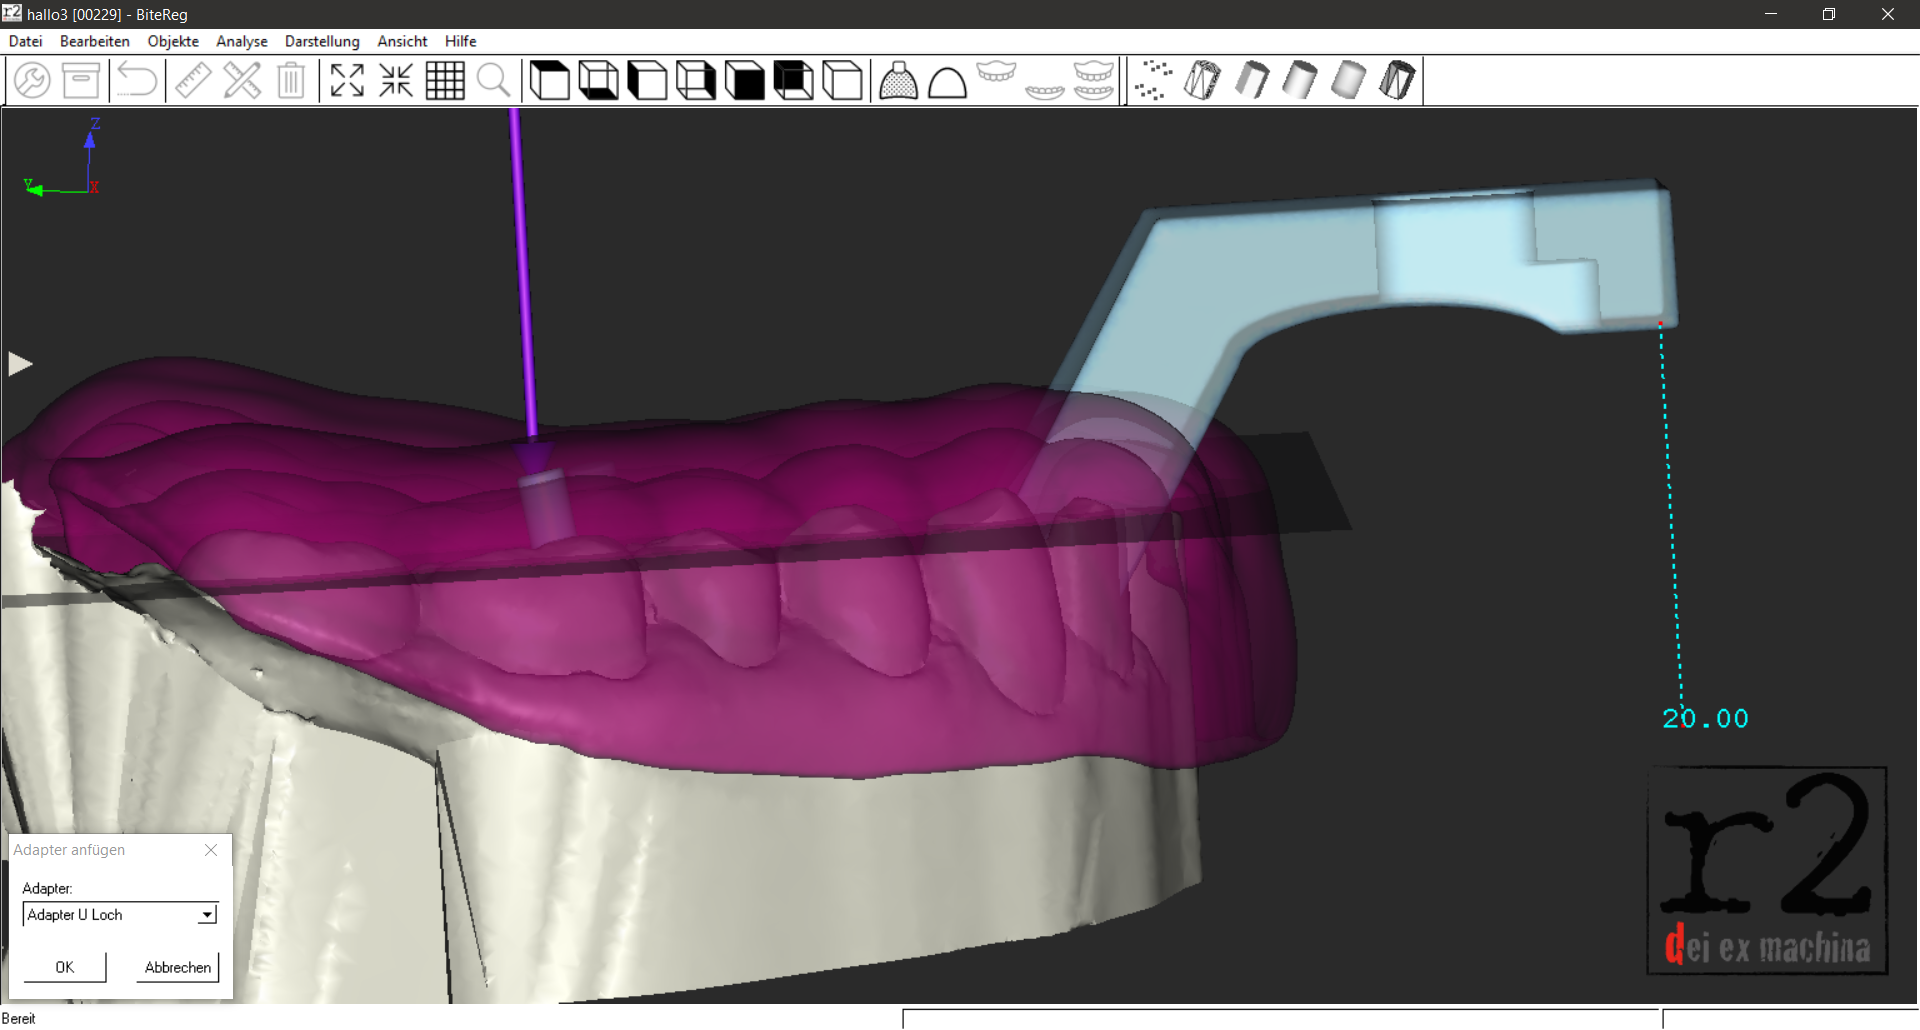The image size is (1920, 1030).
Task: Click the trash can delete icon
Action: pos(291,80)
